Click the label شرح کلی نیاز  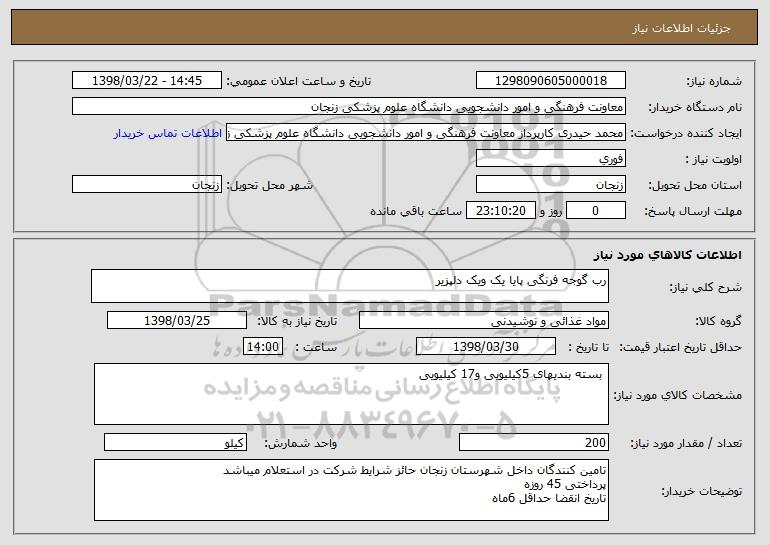[x=706, y=287]
